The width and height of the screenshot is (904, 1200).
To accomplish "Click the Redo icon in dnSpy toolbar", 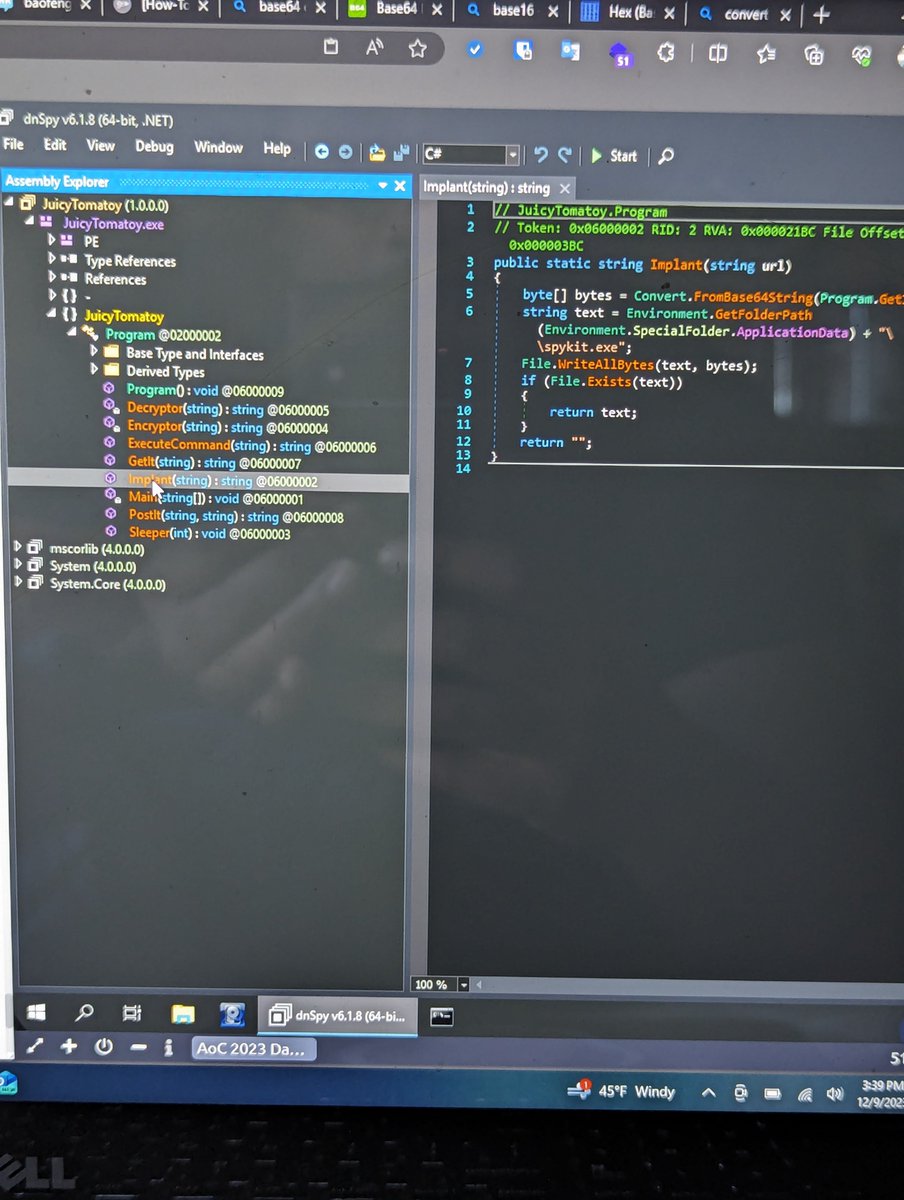I will click(564, 155).
